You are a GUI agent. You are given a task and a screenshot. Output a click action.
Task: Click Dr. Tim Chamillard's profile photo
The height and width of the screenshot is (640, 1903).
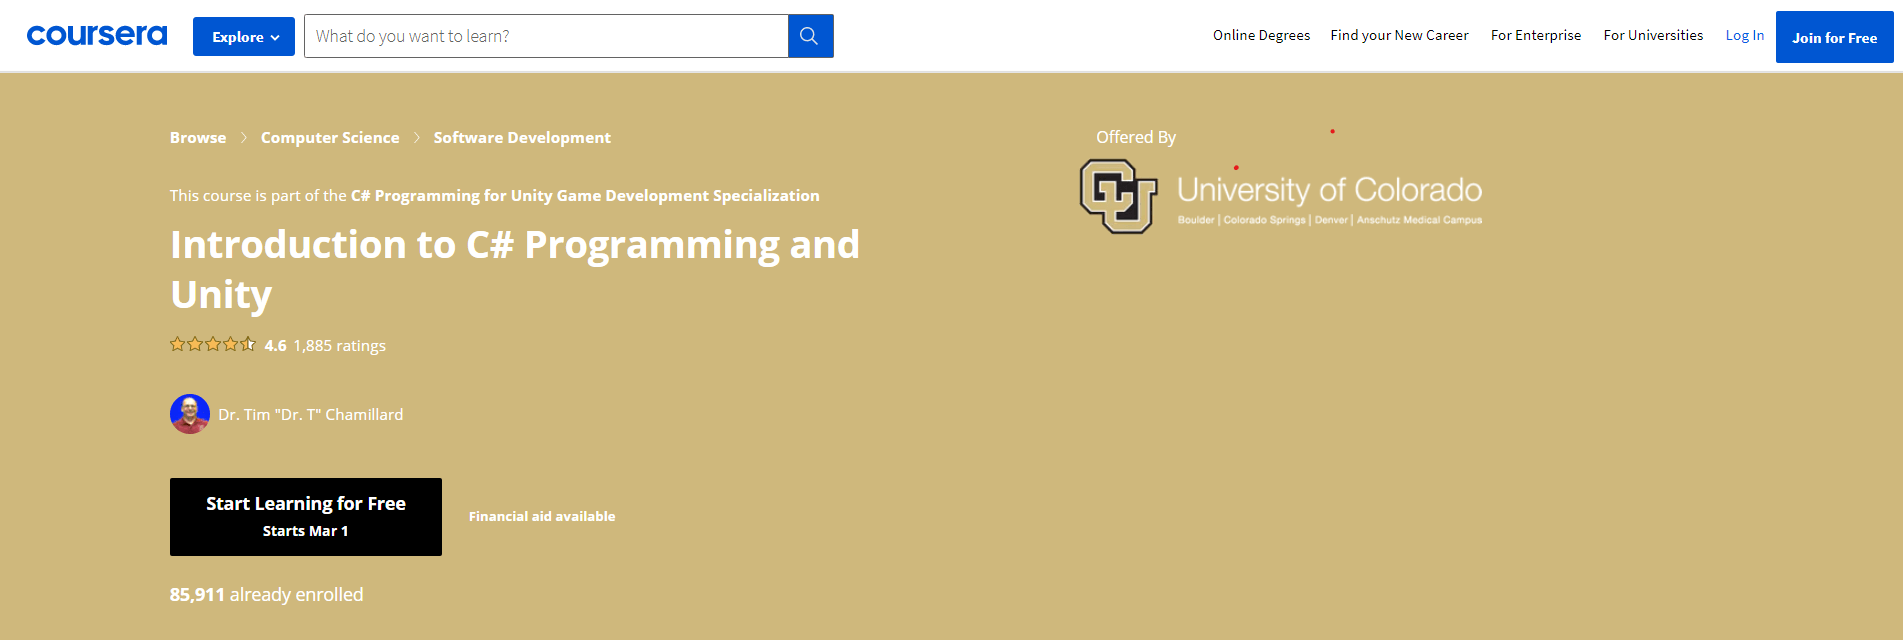click(190, 414)
